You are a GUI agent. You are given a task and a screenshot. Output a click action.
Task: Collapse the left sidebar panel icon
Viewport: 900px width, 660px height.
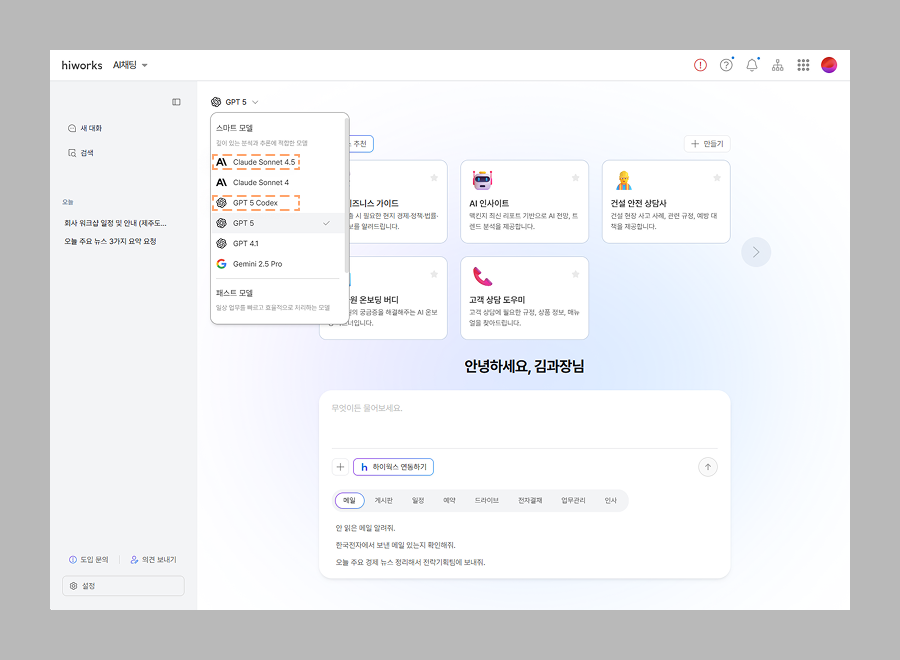[x=176, y=102]
